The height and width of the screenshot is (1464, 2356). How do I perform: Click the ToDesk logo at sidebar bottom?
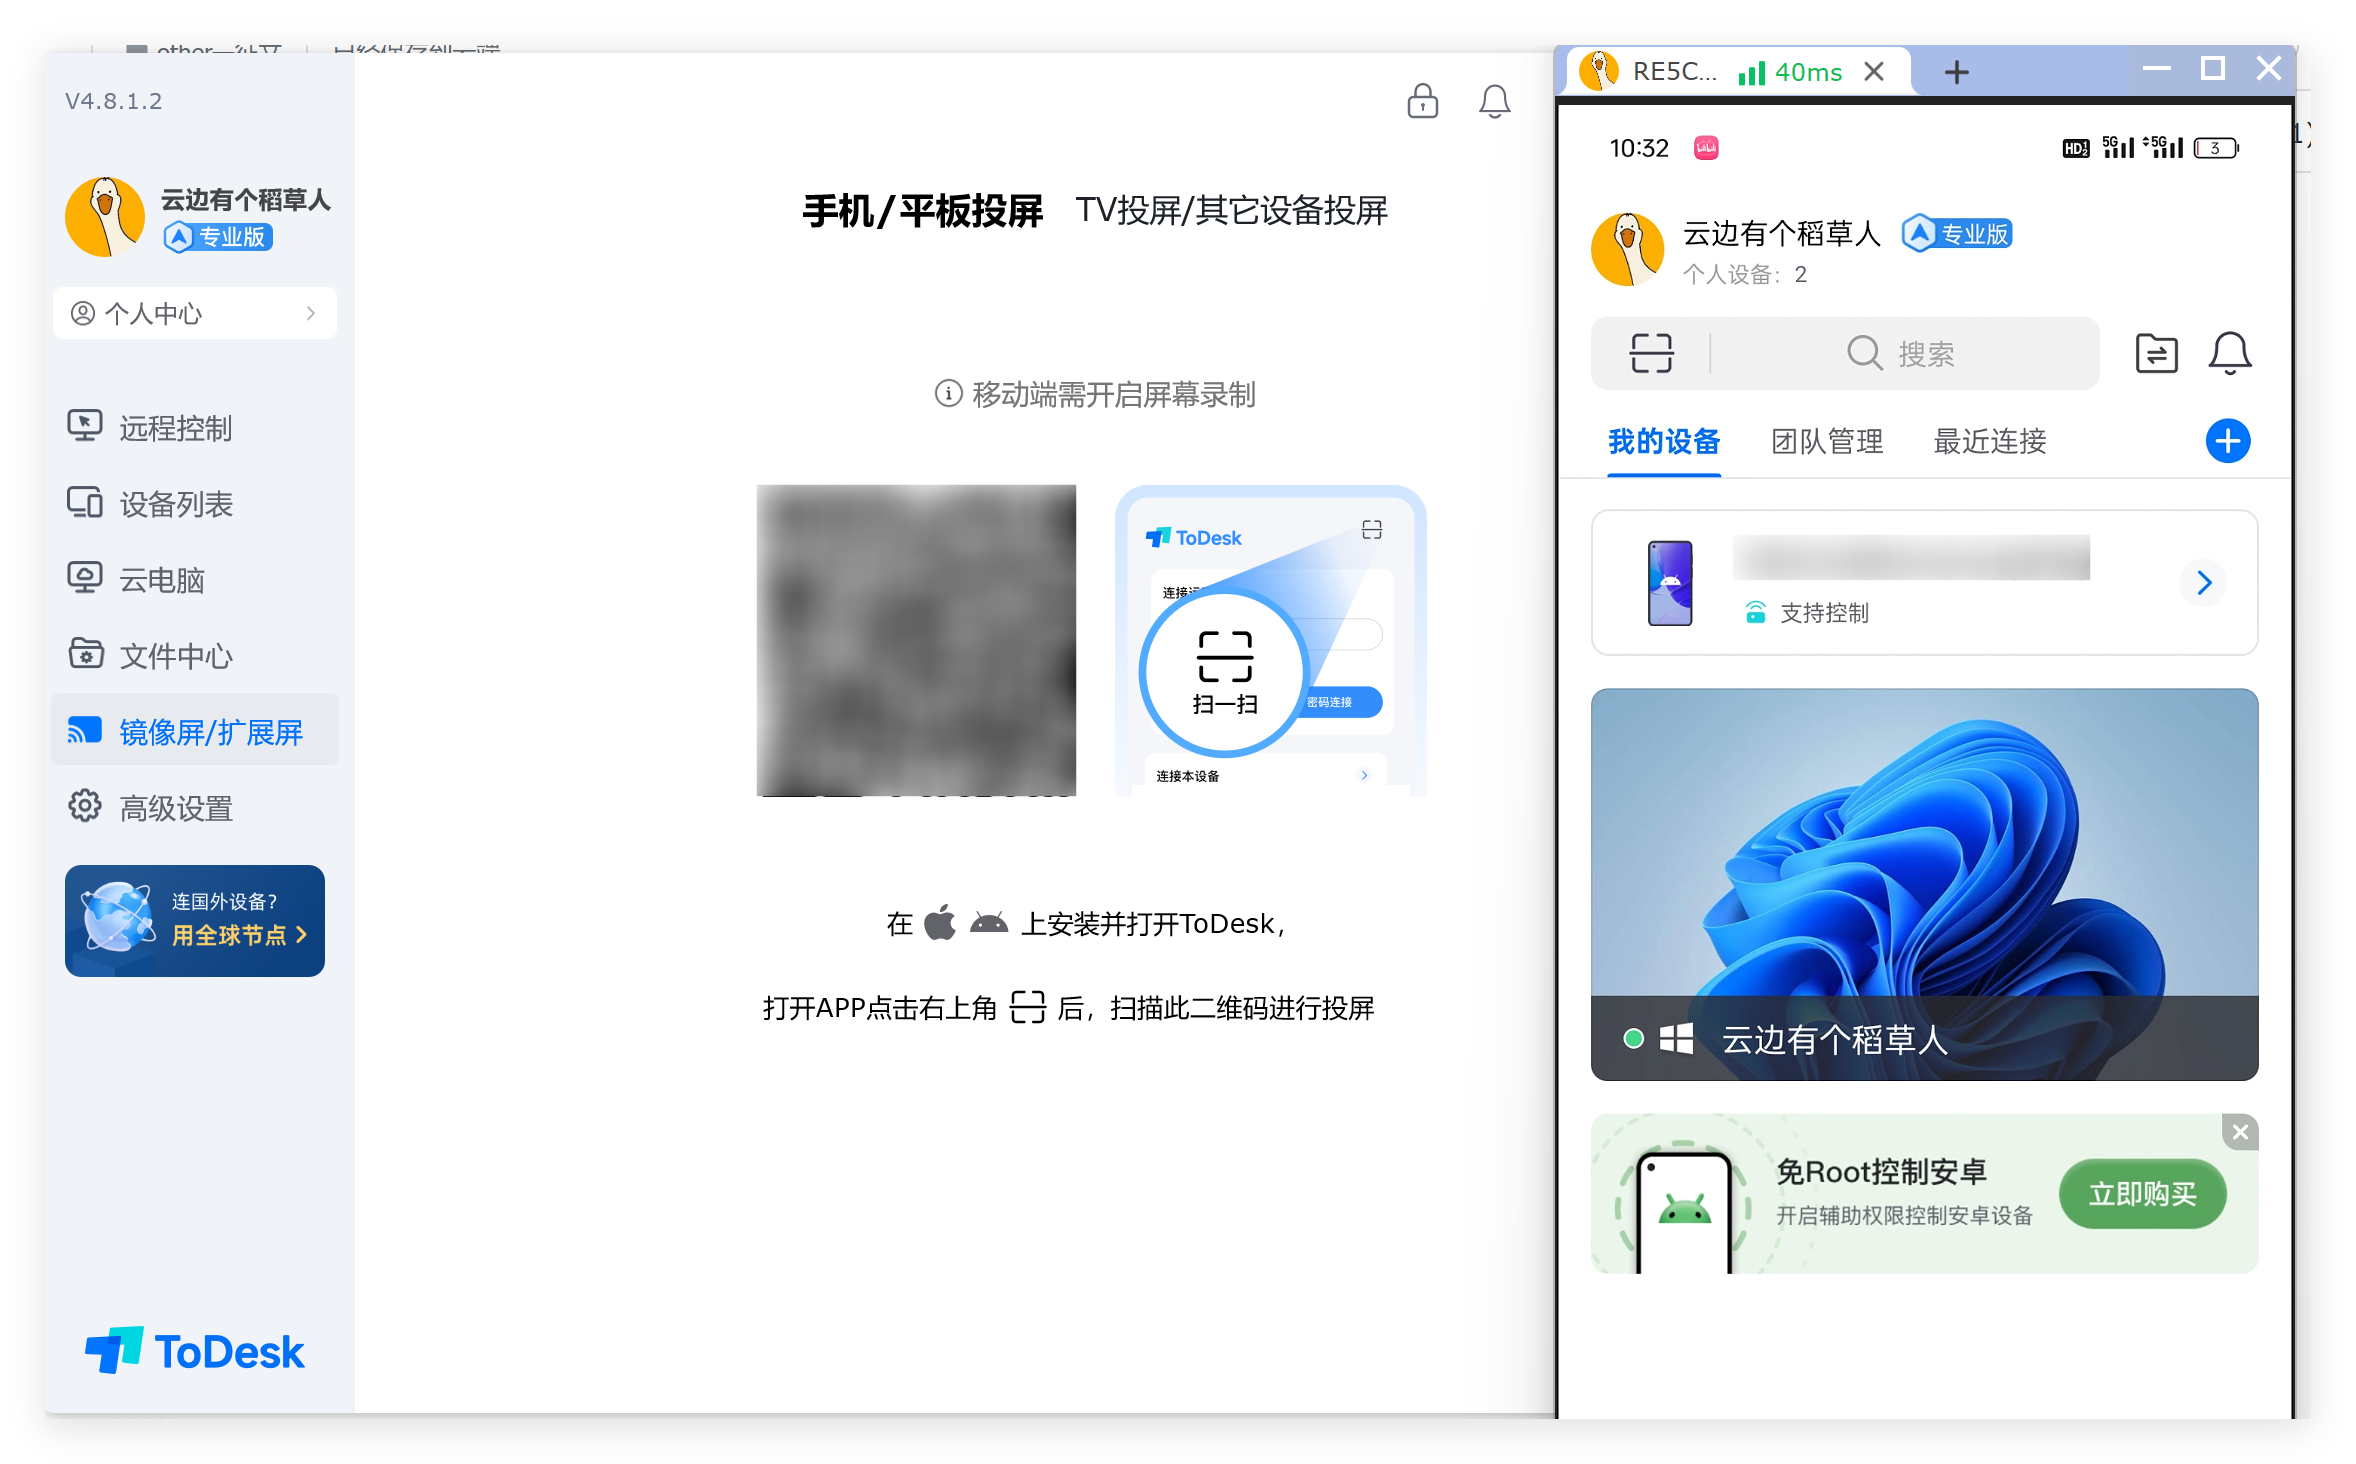(x=195, y=1351)
